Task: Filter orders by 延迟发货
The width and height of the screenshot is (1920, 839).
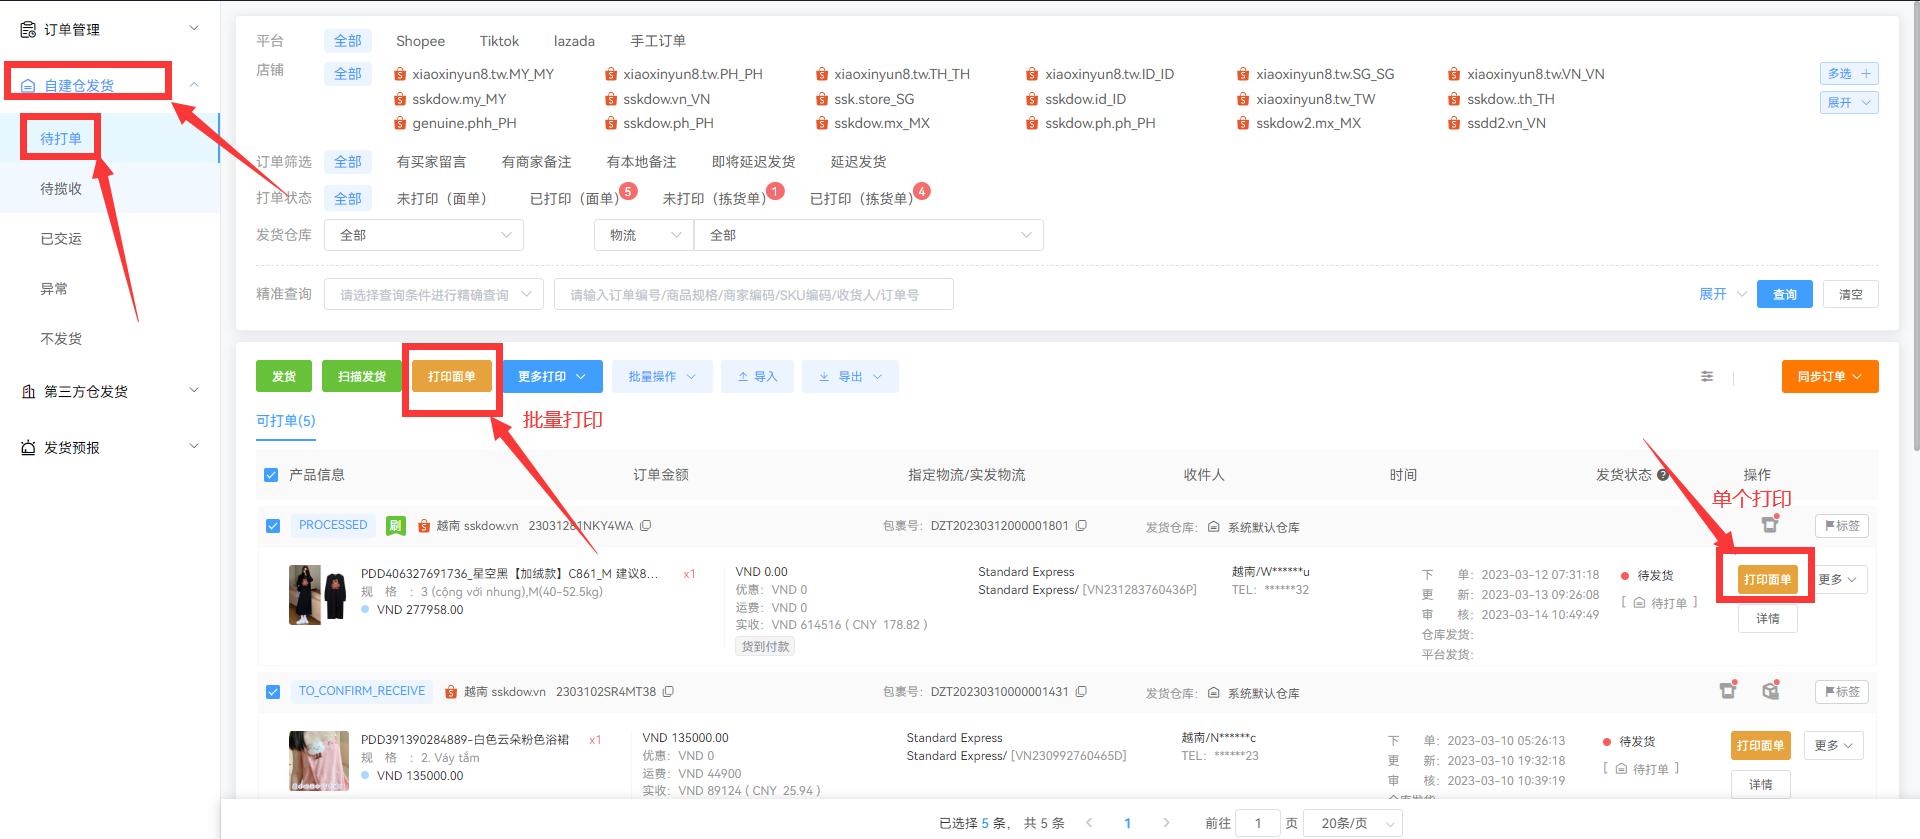Action: click(858, 161)
